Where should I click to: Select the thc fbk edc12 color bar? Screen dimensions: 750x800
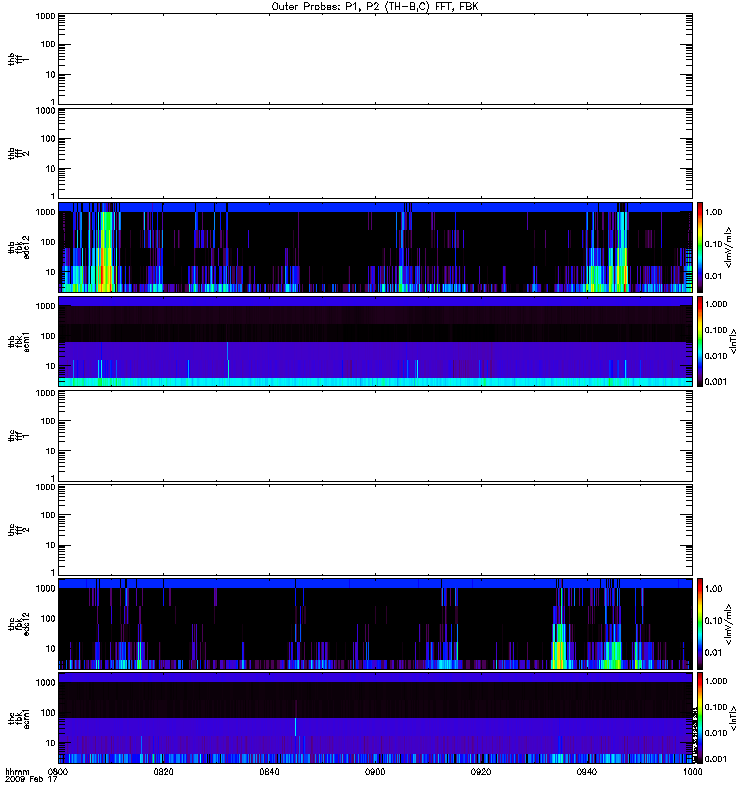coord(700,624)
